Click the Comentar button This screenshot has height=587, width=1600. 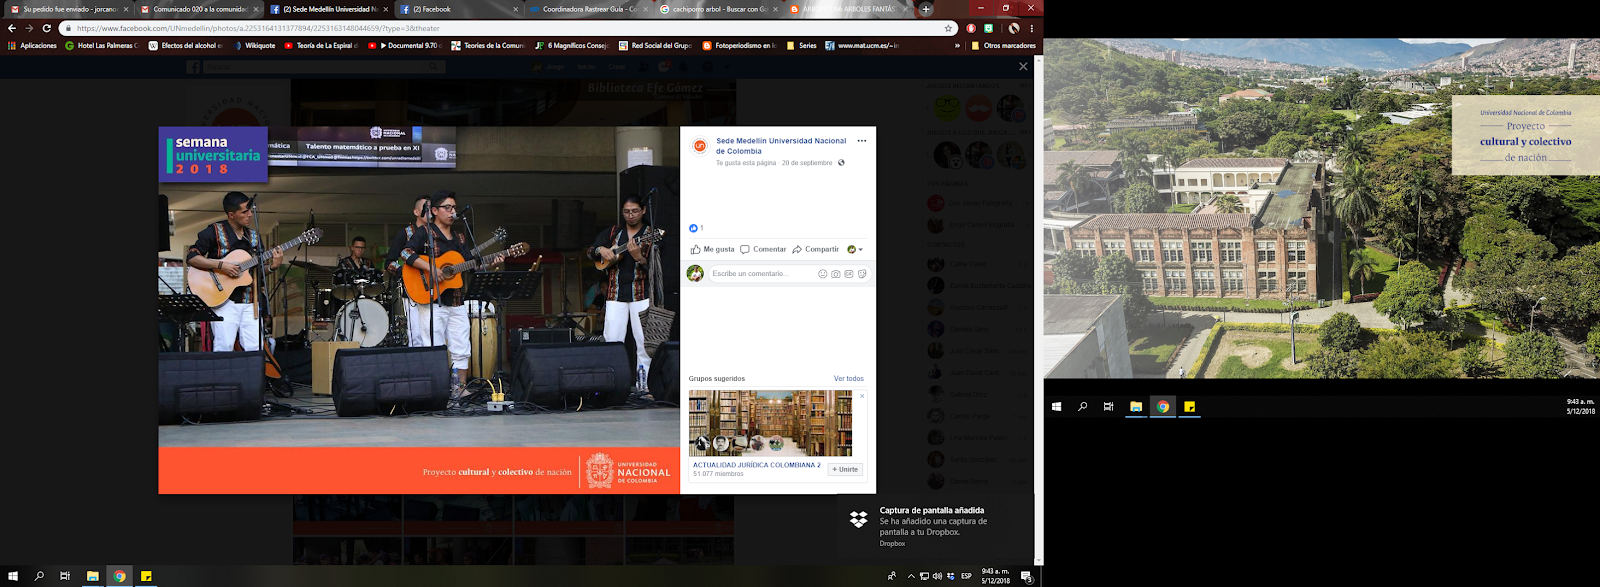[763, 249]
